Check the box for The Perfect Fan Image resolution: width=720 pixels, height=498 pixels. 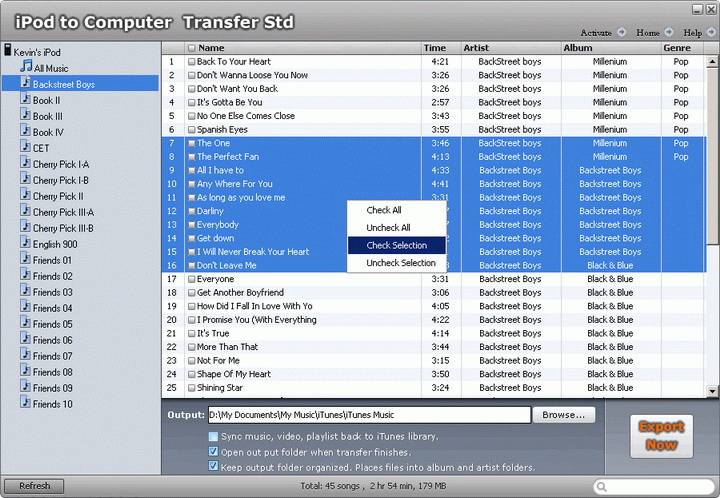[x=191, y=157]
